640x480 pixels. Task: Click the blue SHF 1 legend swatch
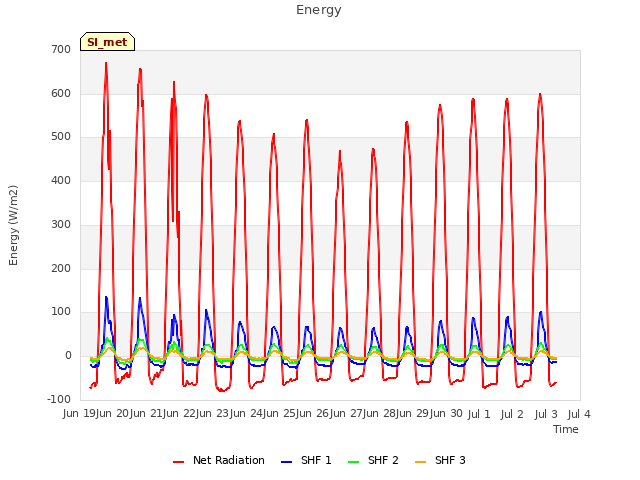click(287, 462)
